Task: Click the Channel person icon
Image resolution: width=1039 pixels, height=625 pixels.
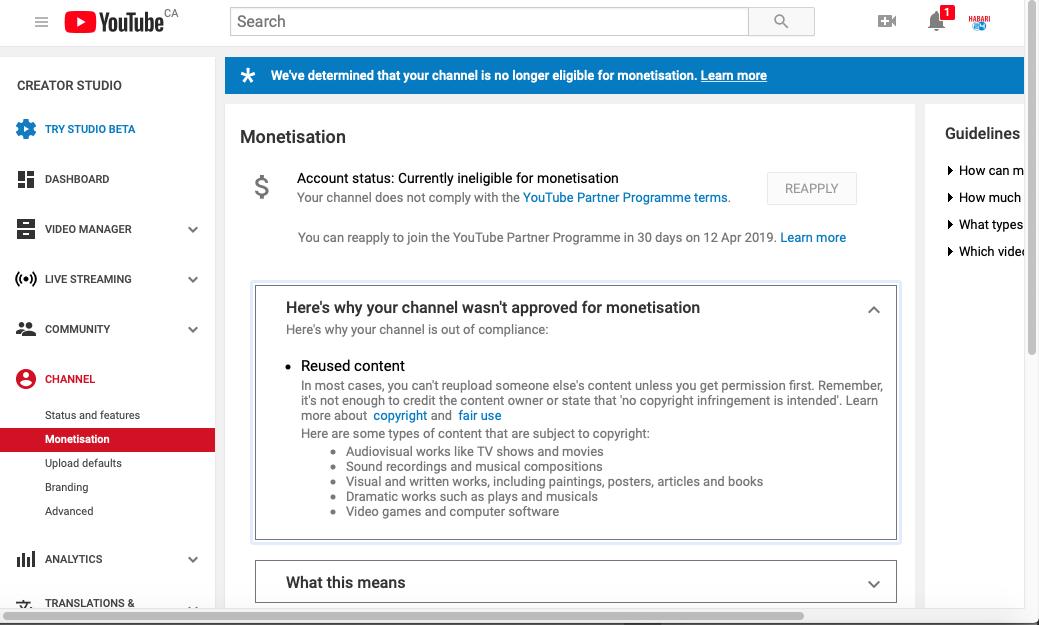Action: point(26,379)
